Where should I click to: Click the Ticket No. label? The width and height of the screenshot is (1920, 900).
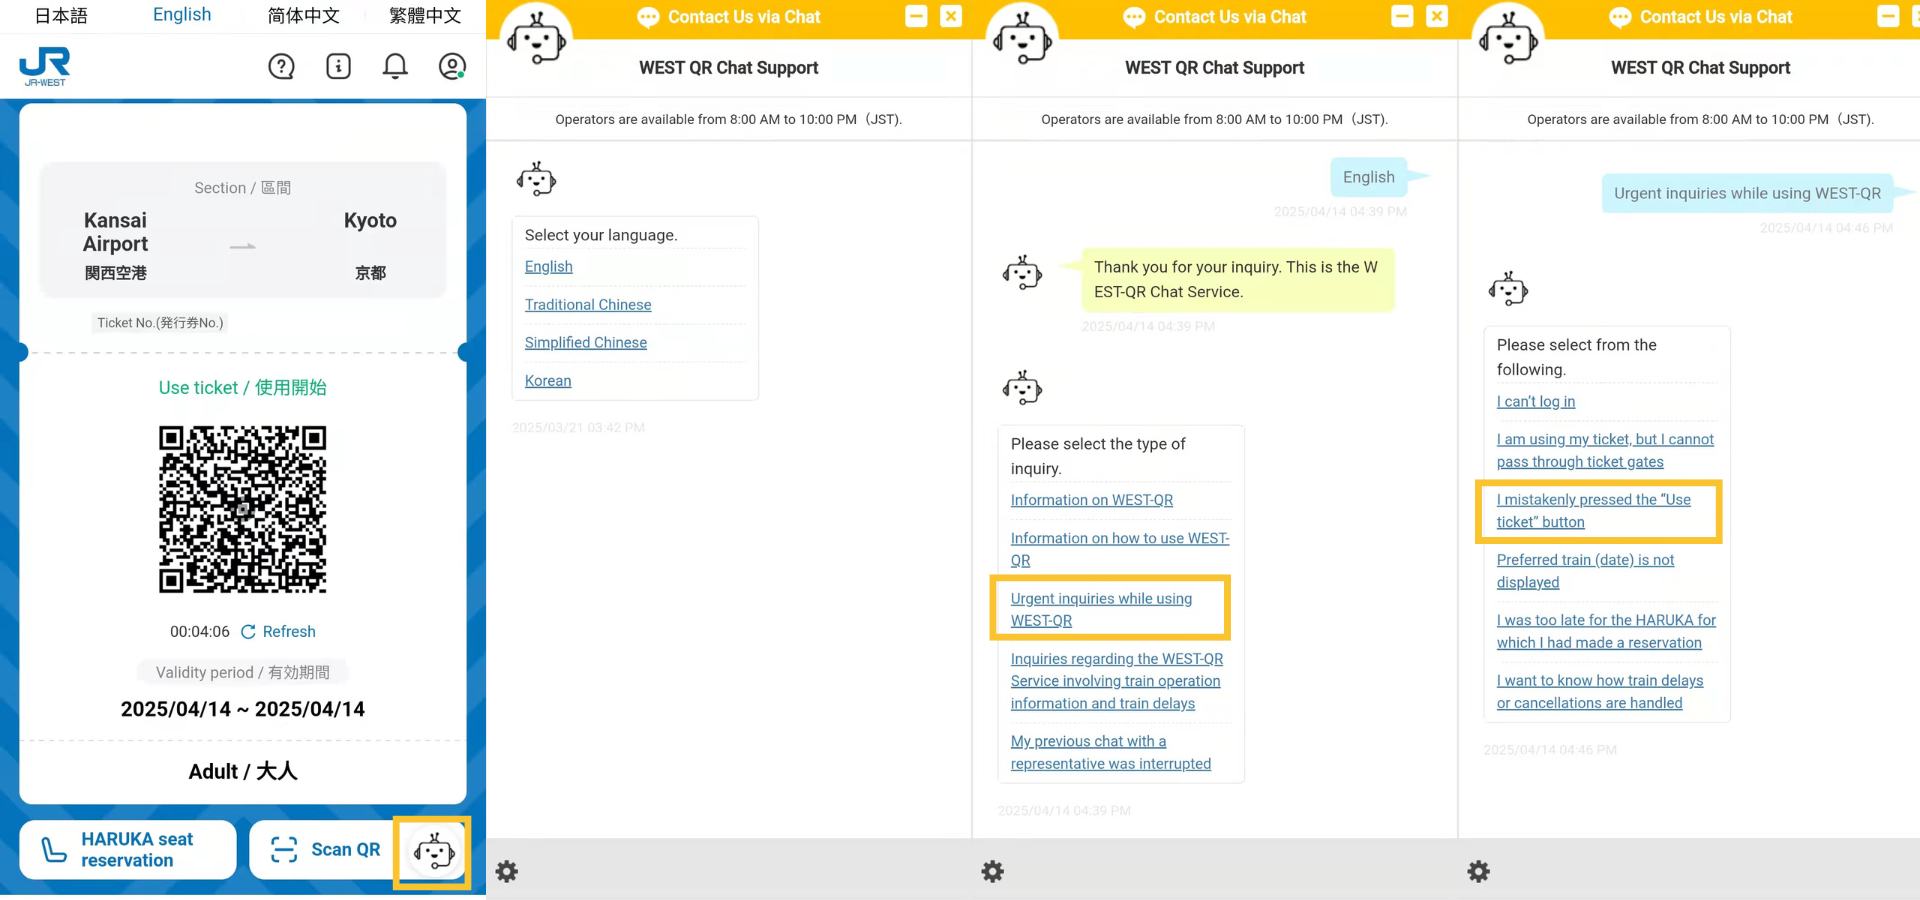(160, 323)
